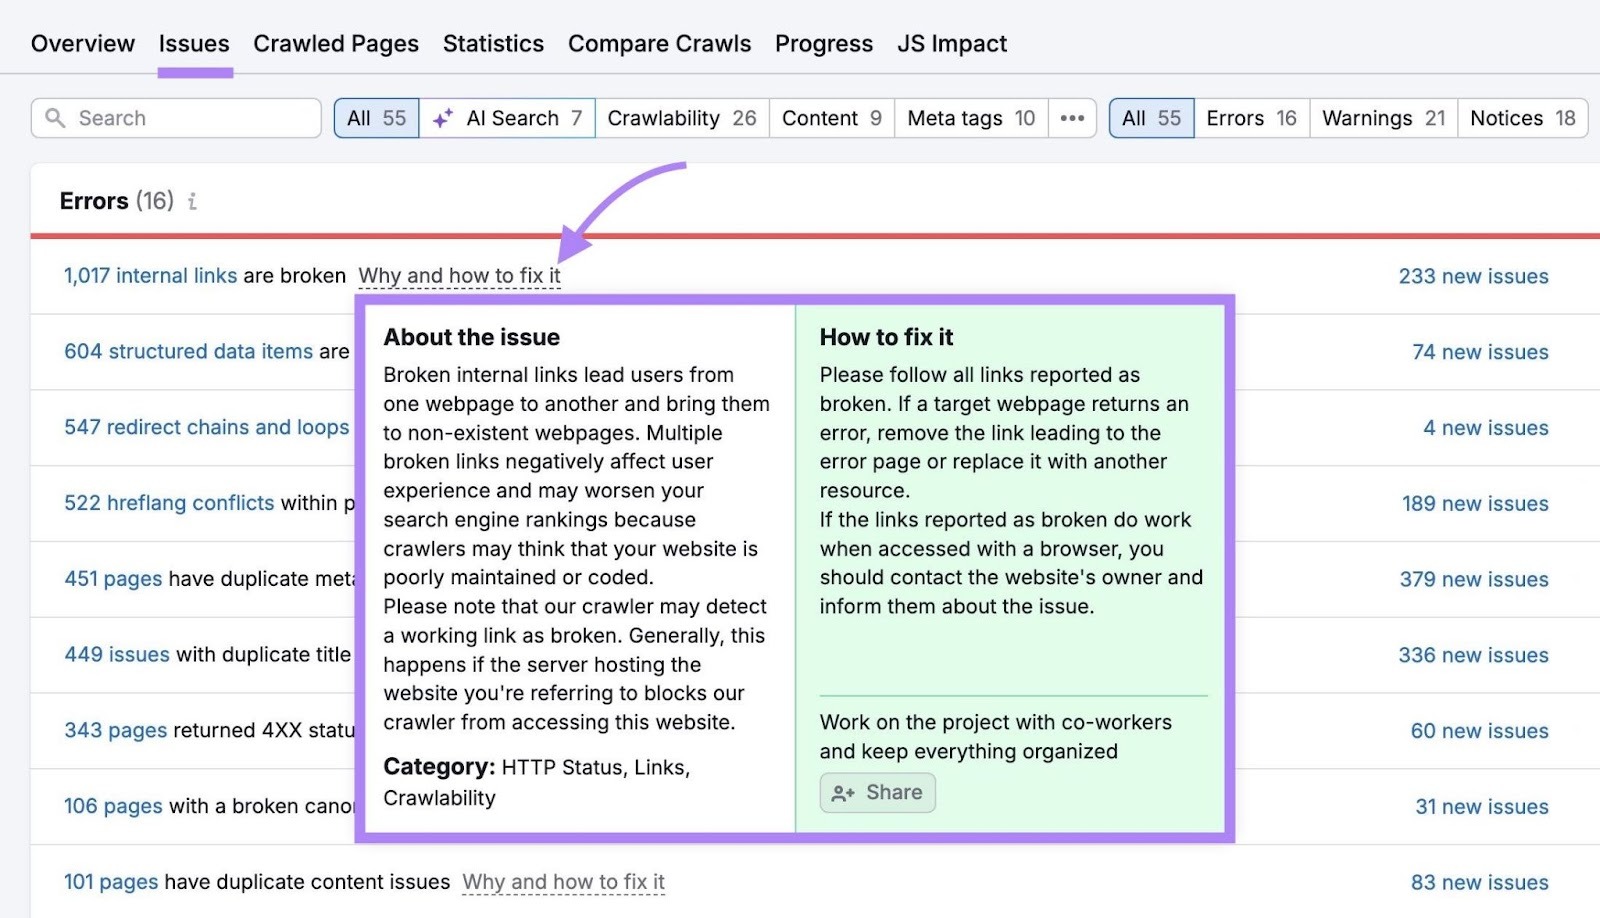
Task: Switch to the Crawled Pages tab
Action: point(336,43)
